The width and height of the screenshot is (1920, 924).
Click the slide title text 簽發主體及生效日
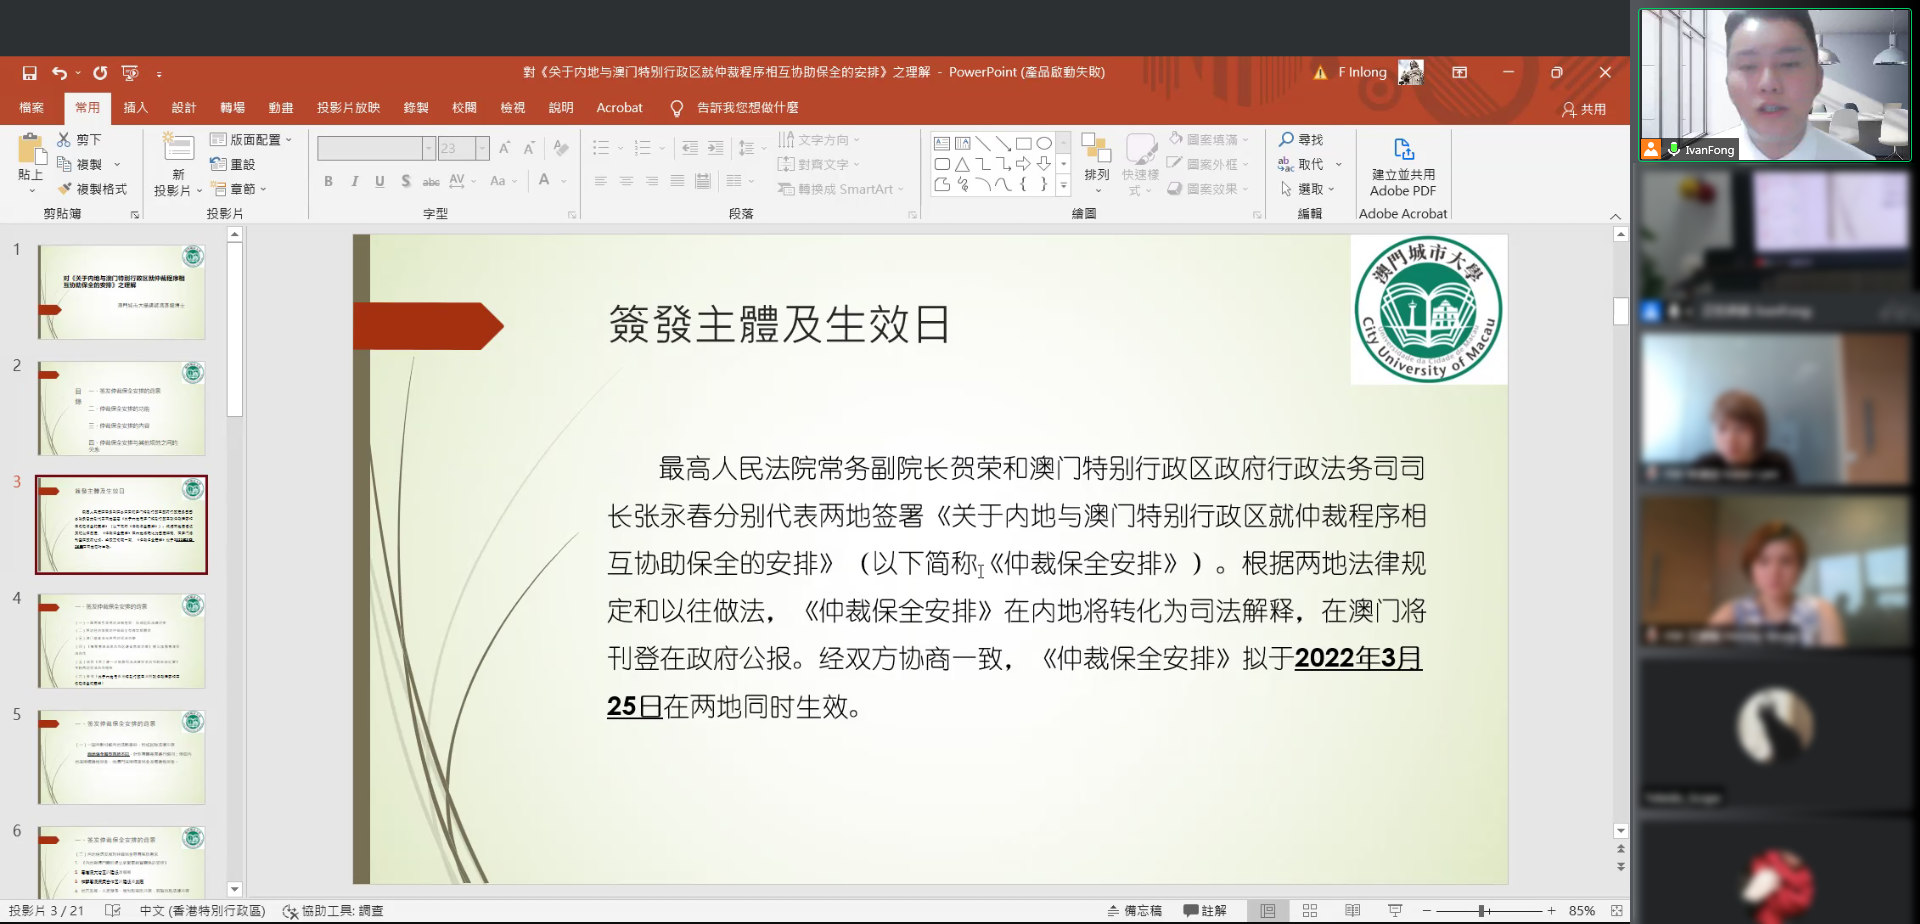[779, 324]
